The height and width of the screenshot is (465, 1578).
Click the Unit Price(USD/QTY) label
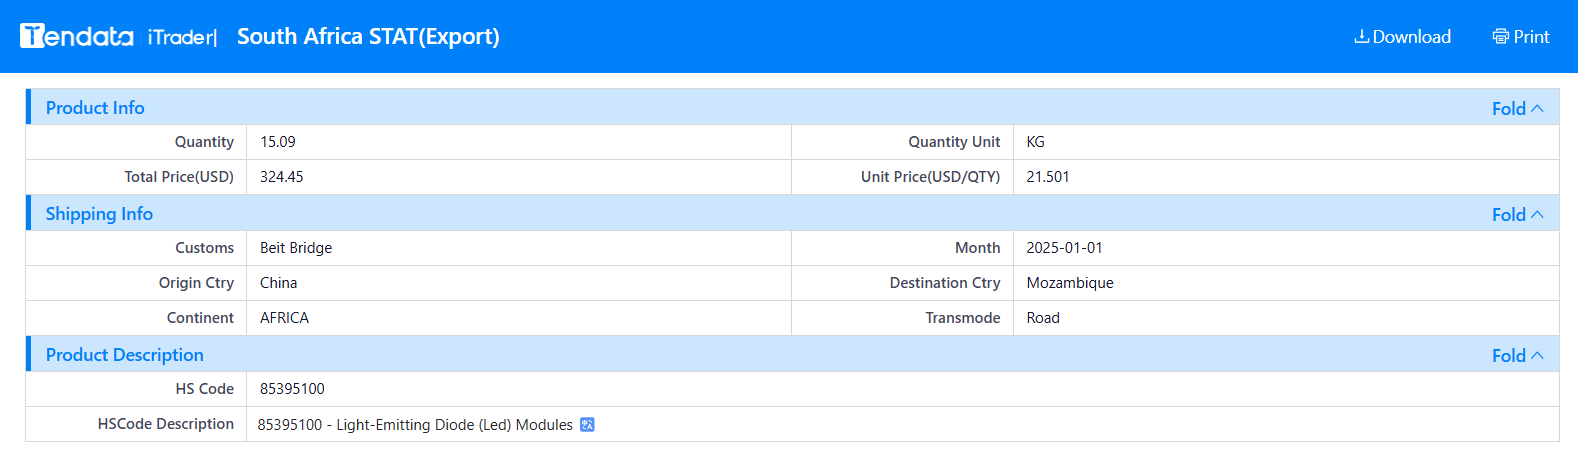(931, 177)
